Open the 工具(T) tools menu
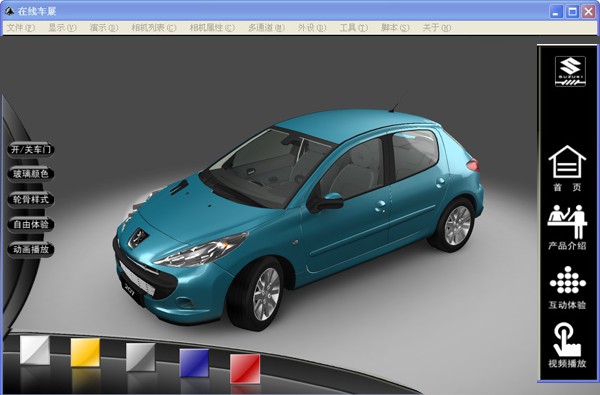The width and height of the screenshot is (600, 395). [x=353, y=28]
